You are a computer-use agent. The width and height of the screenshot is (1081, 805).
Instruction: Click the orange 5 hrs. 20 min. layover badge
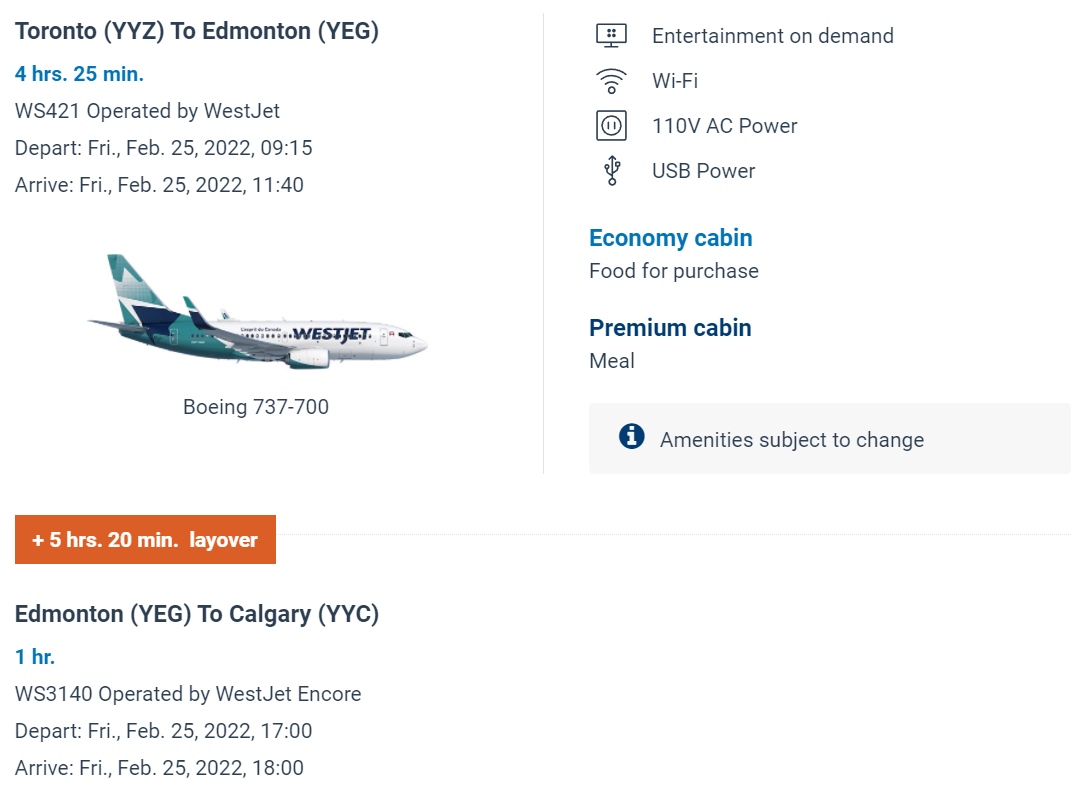[145, 540]
